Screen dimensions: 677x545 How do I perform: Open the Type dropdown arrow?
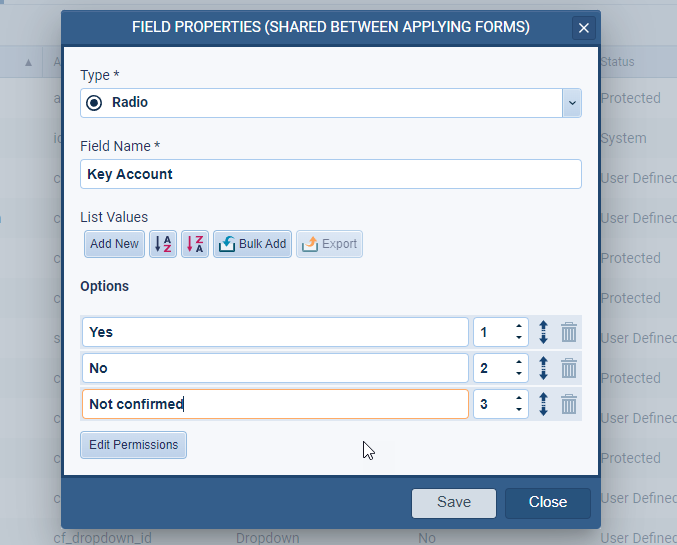(x=571, y=102)
